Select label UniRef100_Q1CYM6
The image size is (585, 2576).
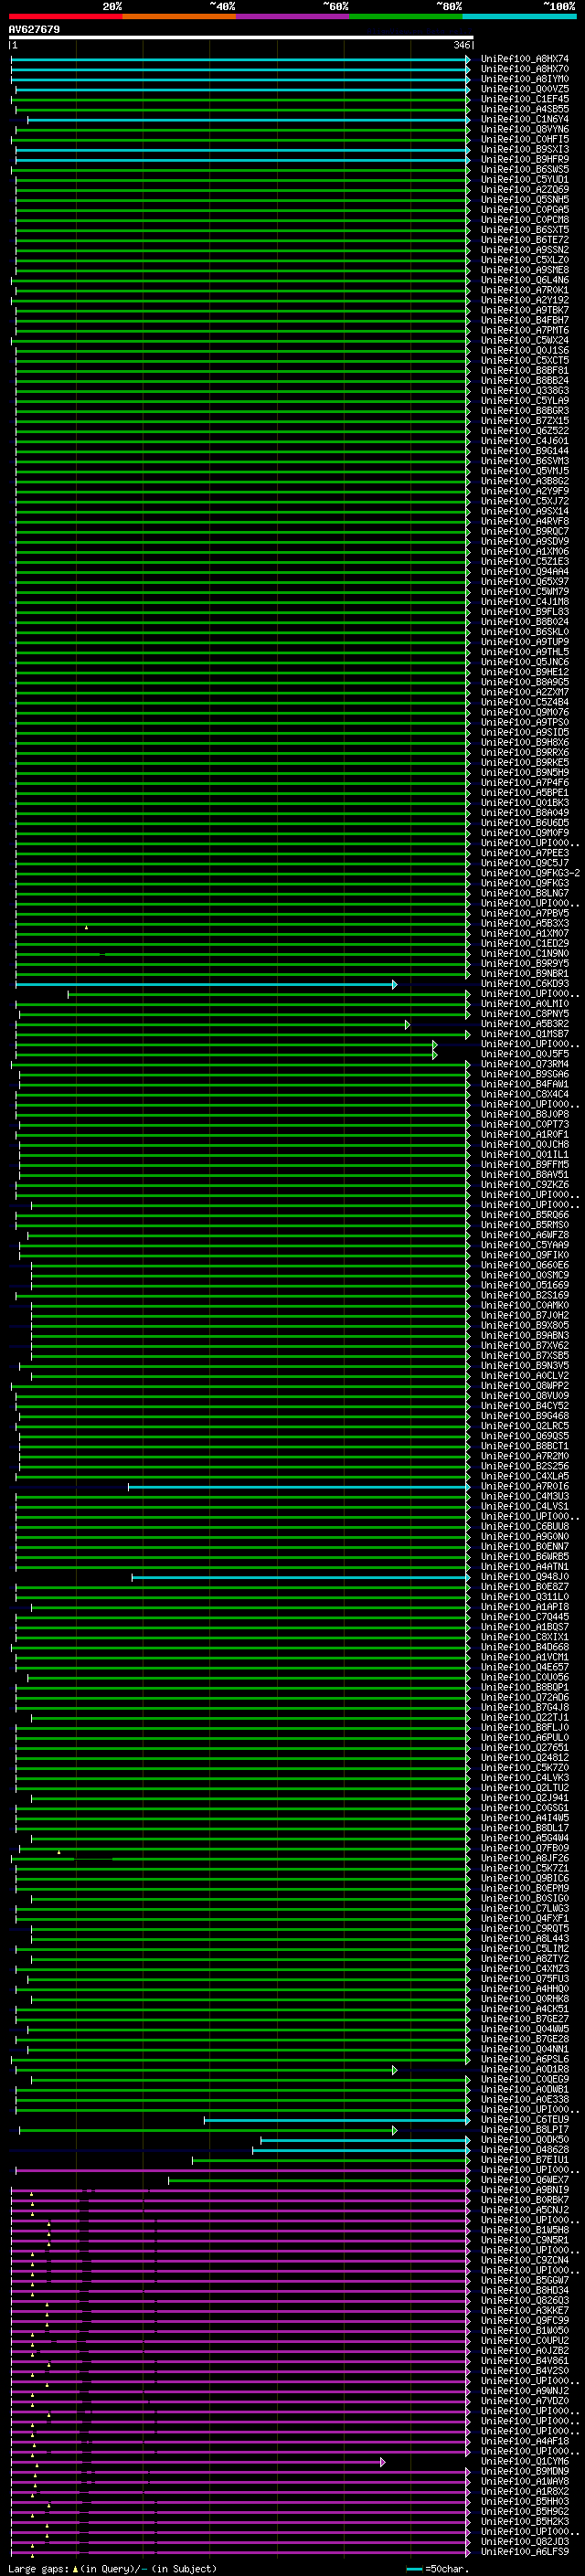[x=525, y=2462]
